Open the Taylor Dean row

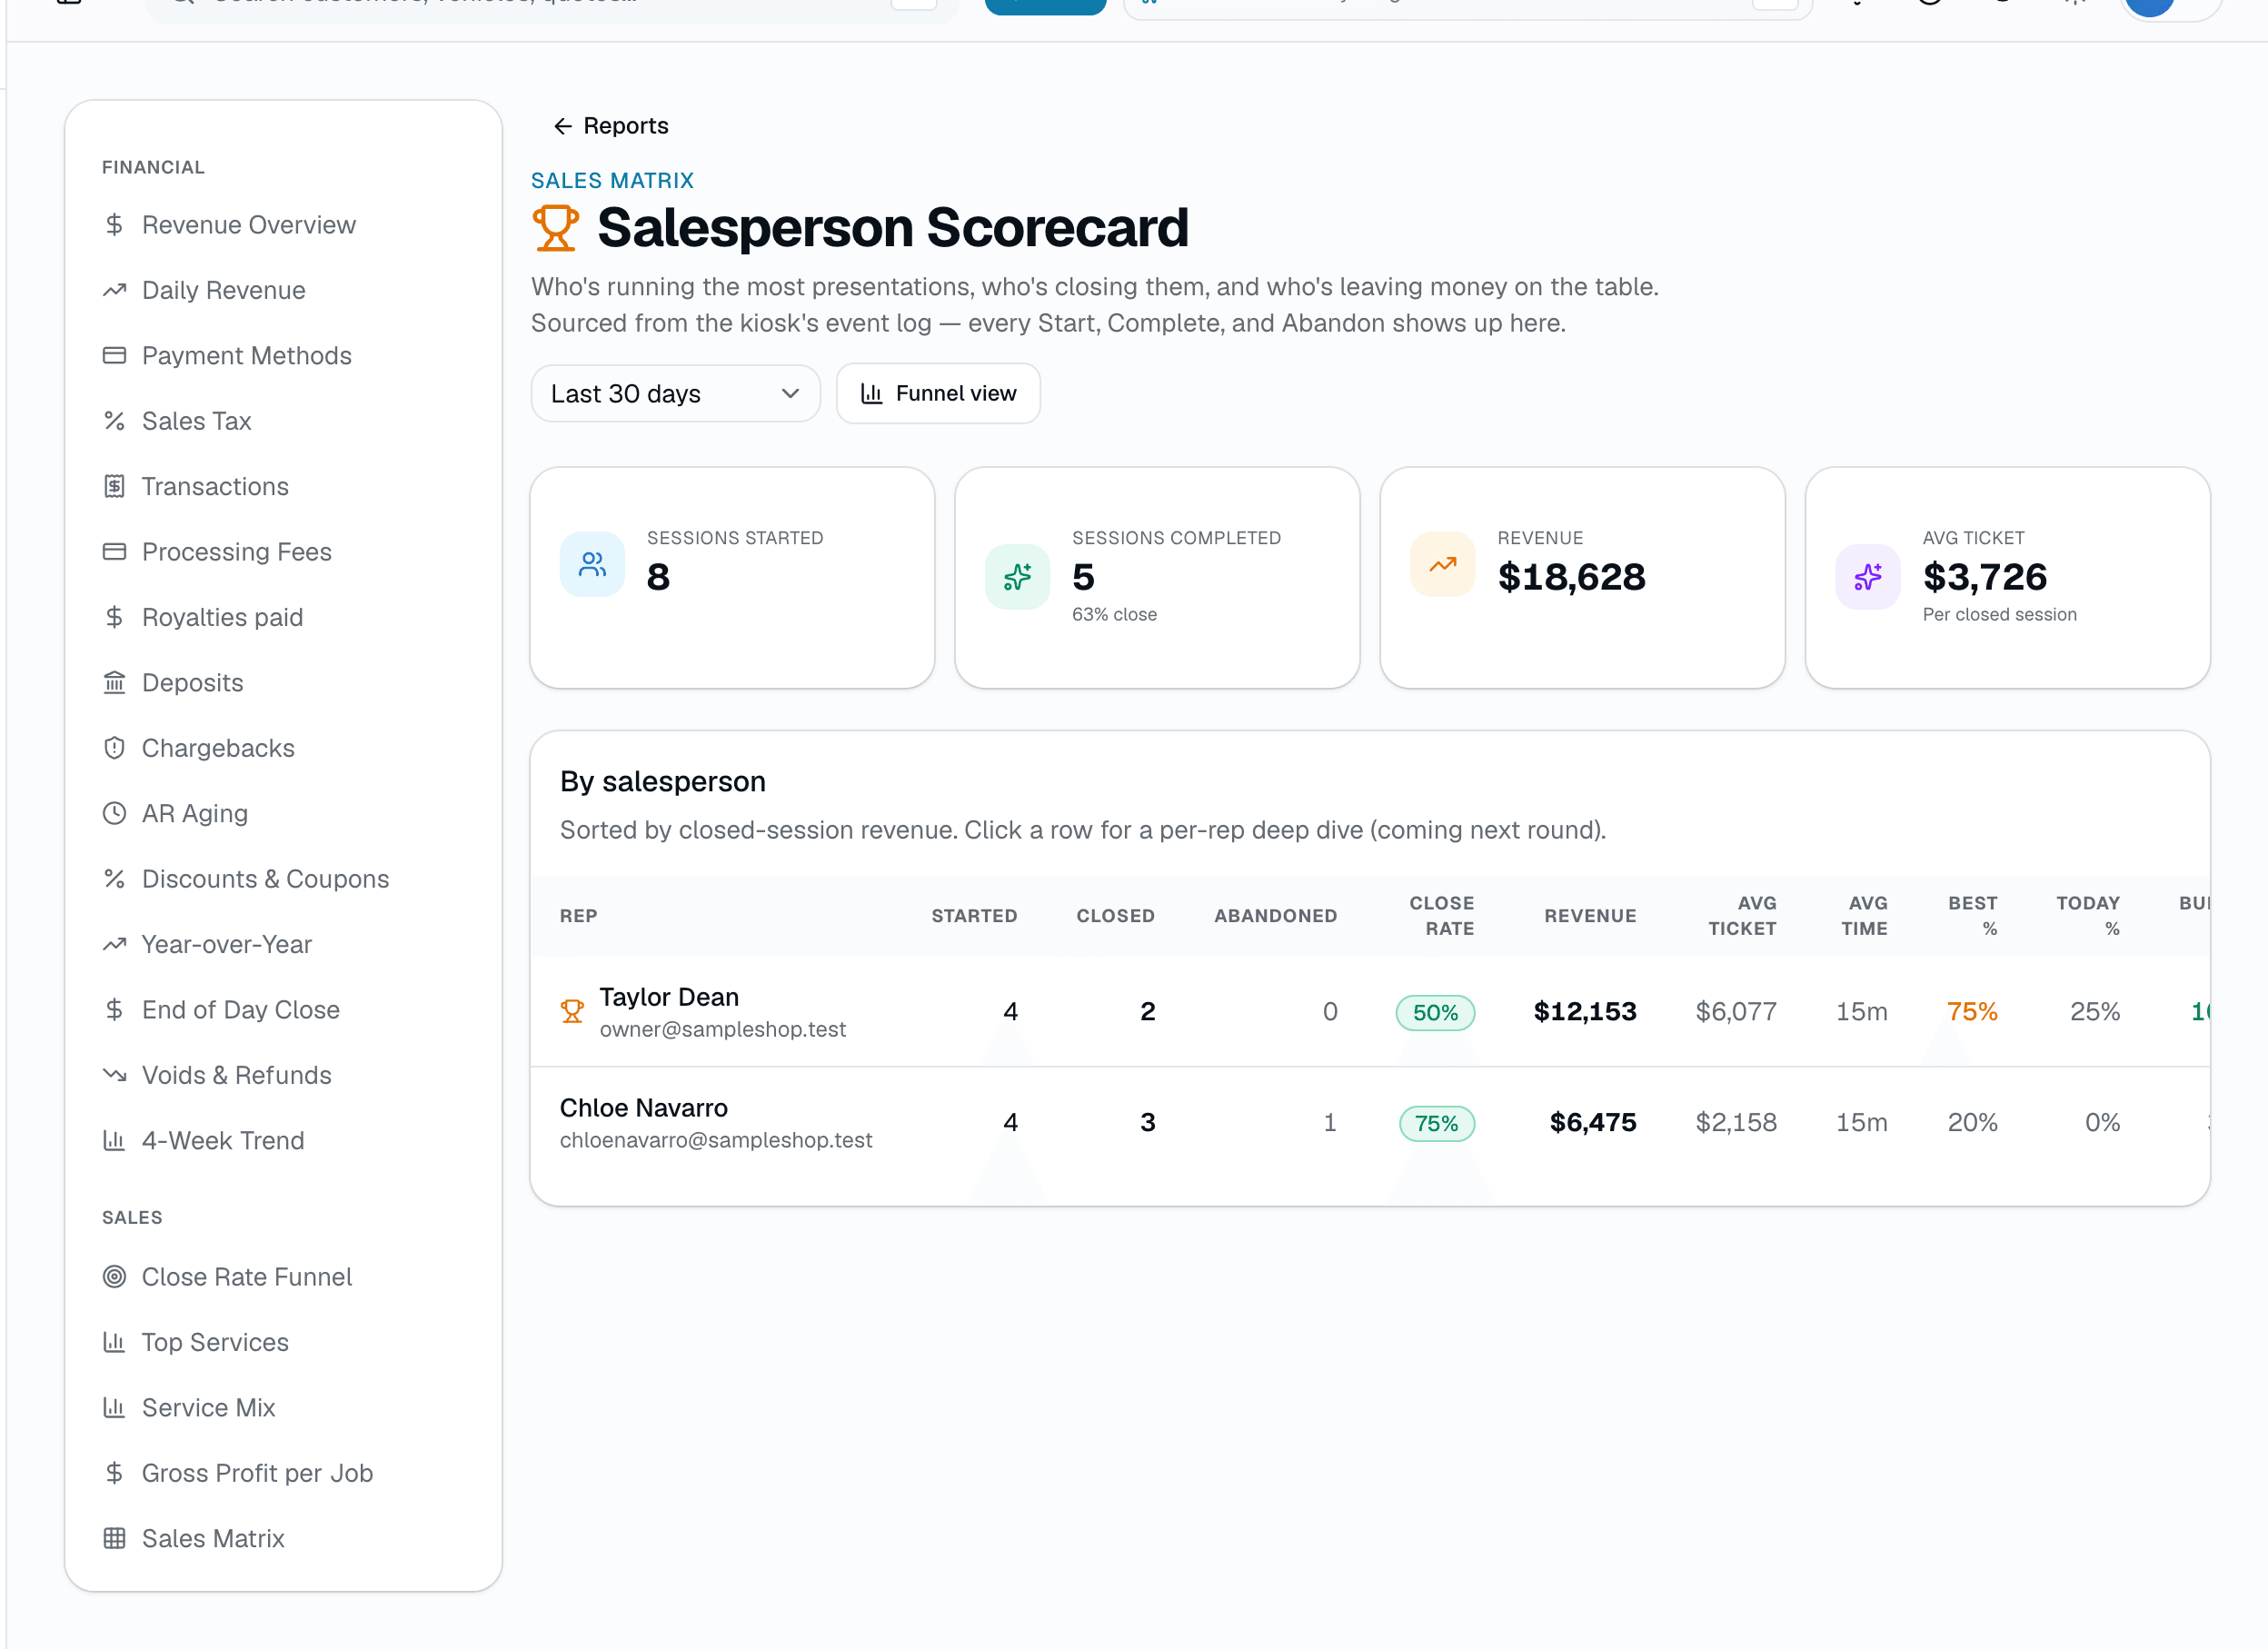(x=1369, y=1012)
